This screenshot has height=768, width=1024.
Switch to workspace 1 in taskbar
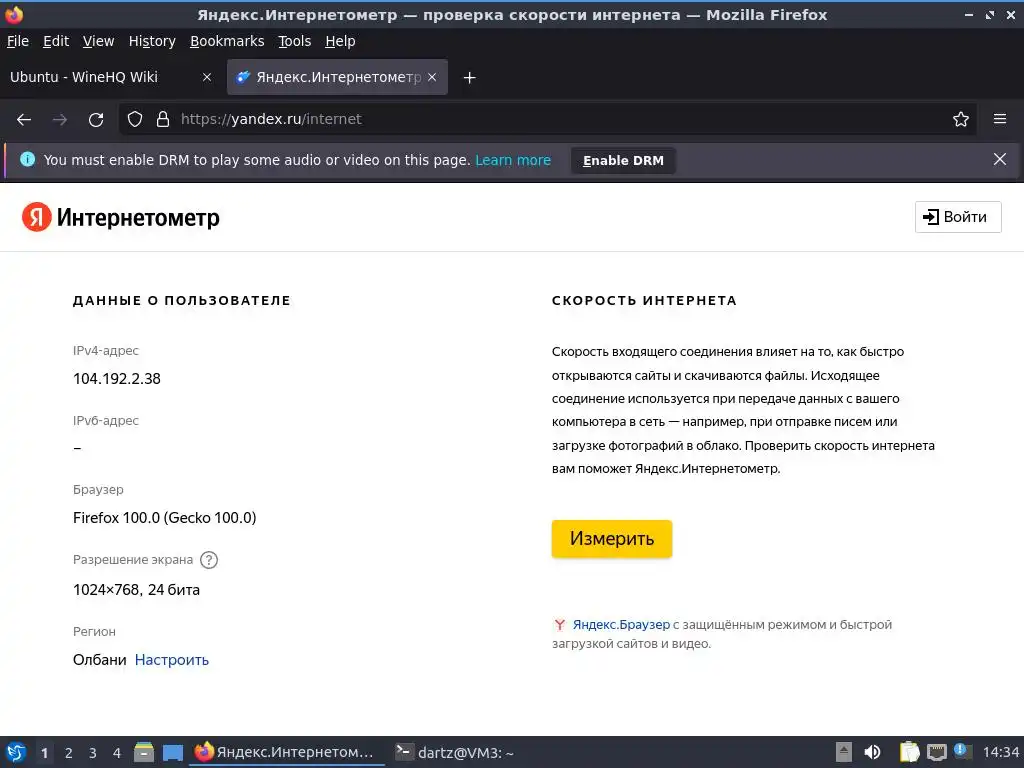[44, 753]
